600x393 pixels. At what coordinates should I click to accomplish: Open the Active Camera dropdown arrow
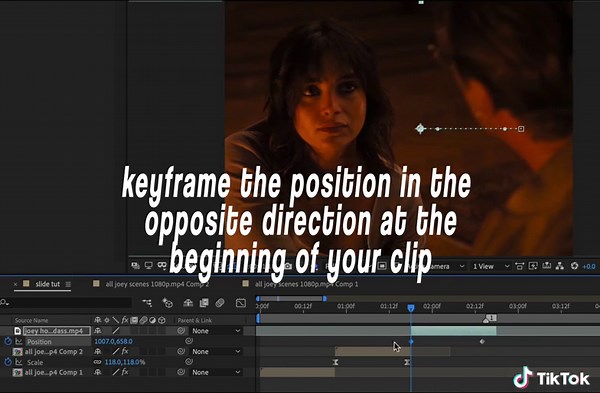pyautogui.click(x=462, y=266)
